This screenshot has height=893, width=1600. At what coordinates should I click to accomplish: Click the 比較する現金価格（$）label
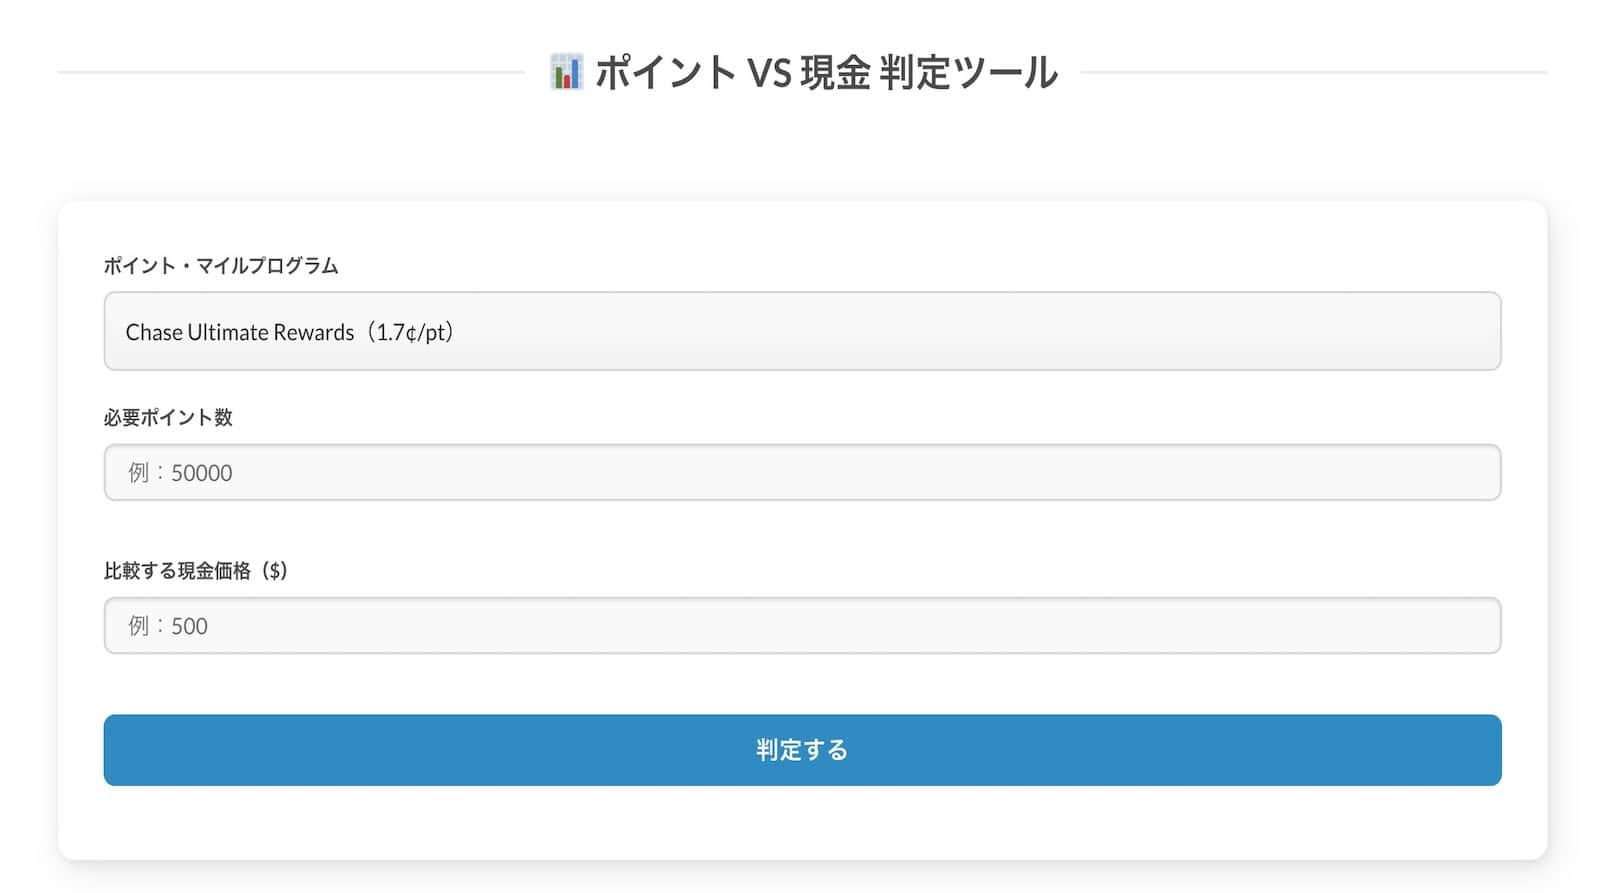coord(196,571)
